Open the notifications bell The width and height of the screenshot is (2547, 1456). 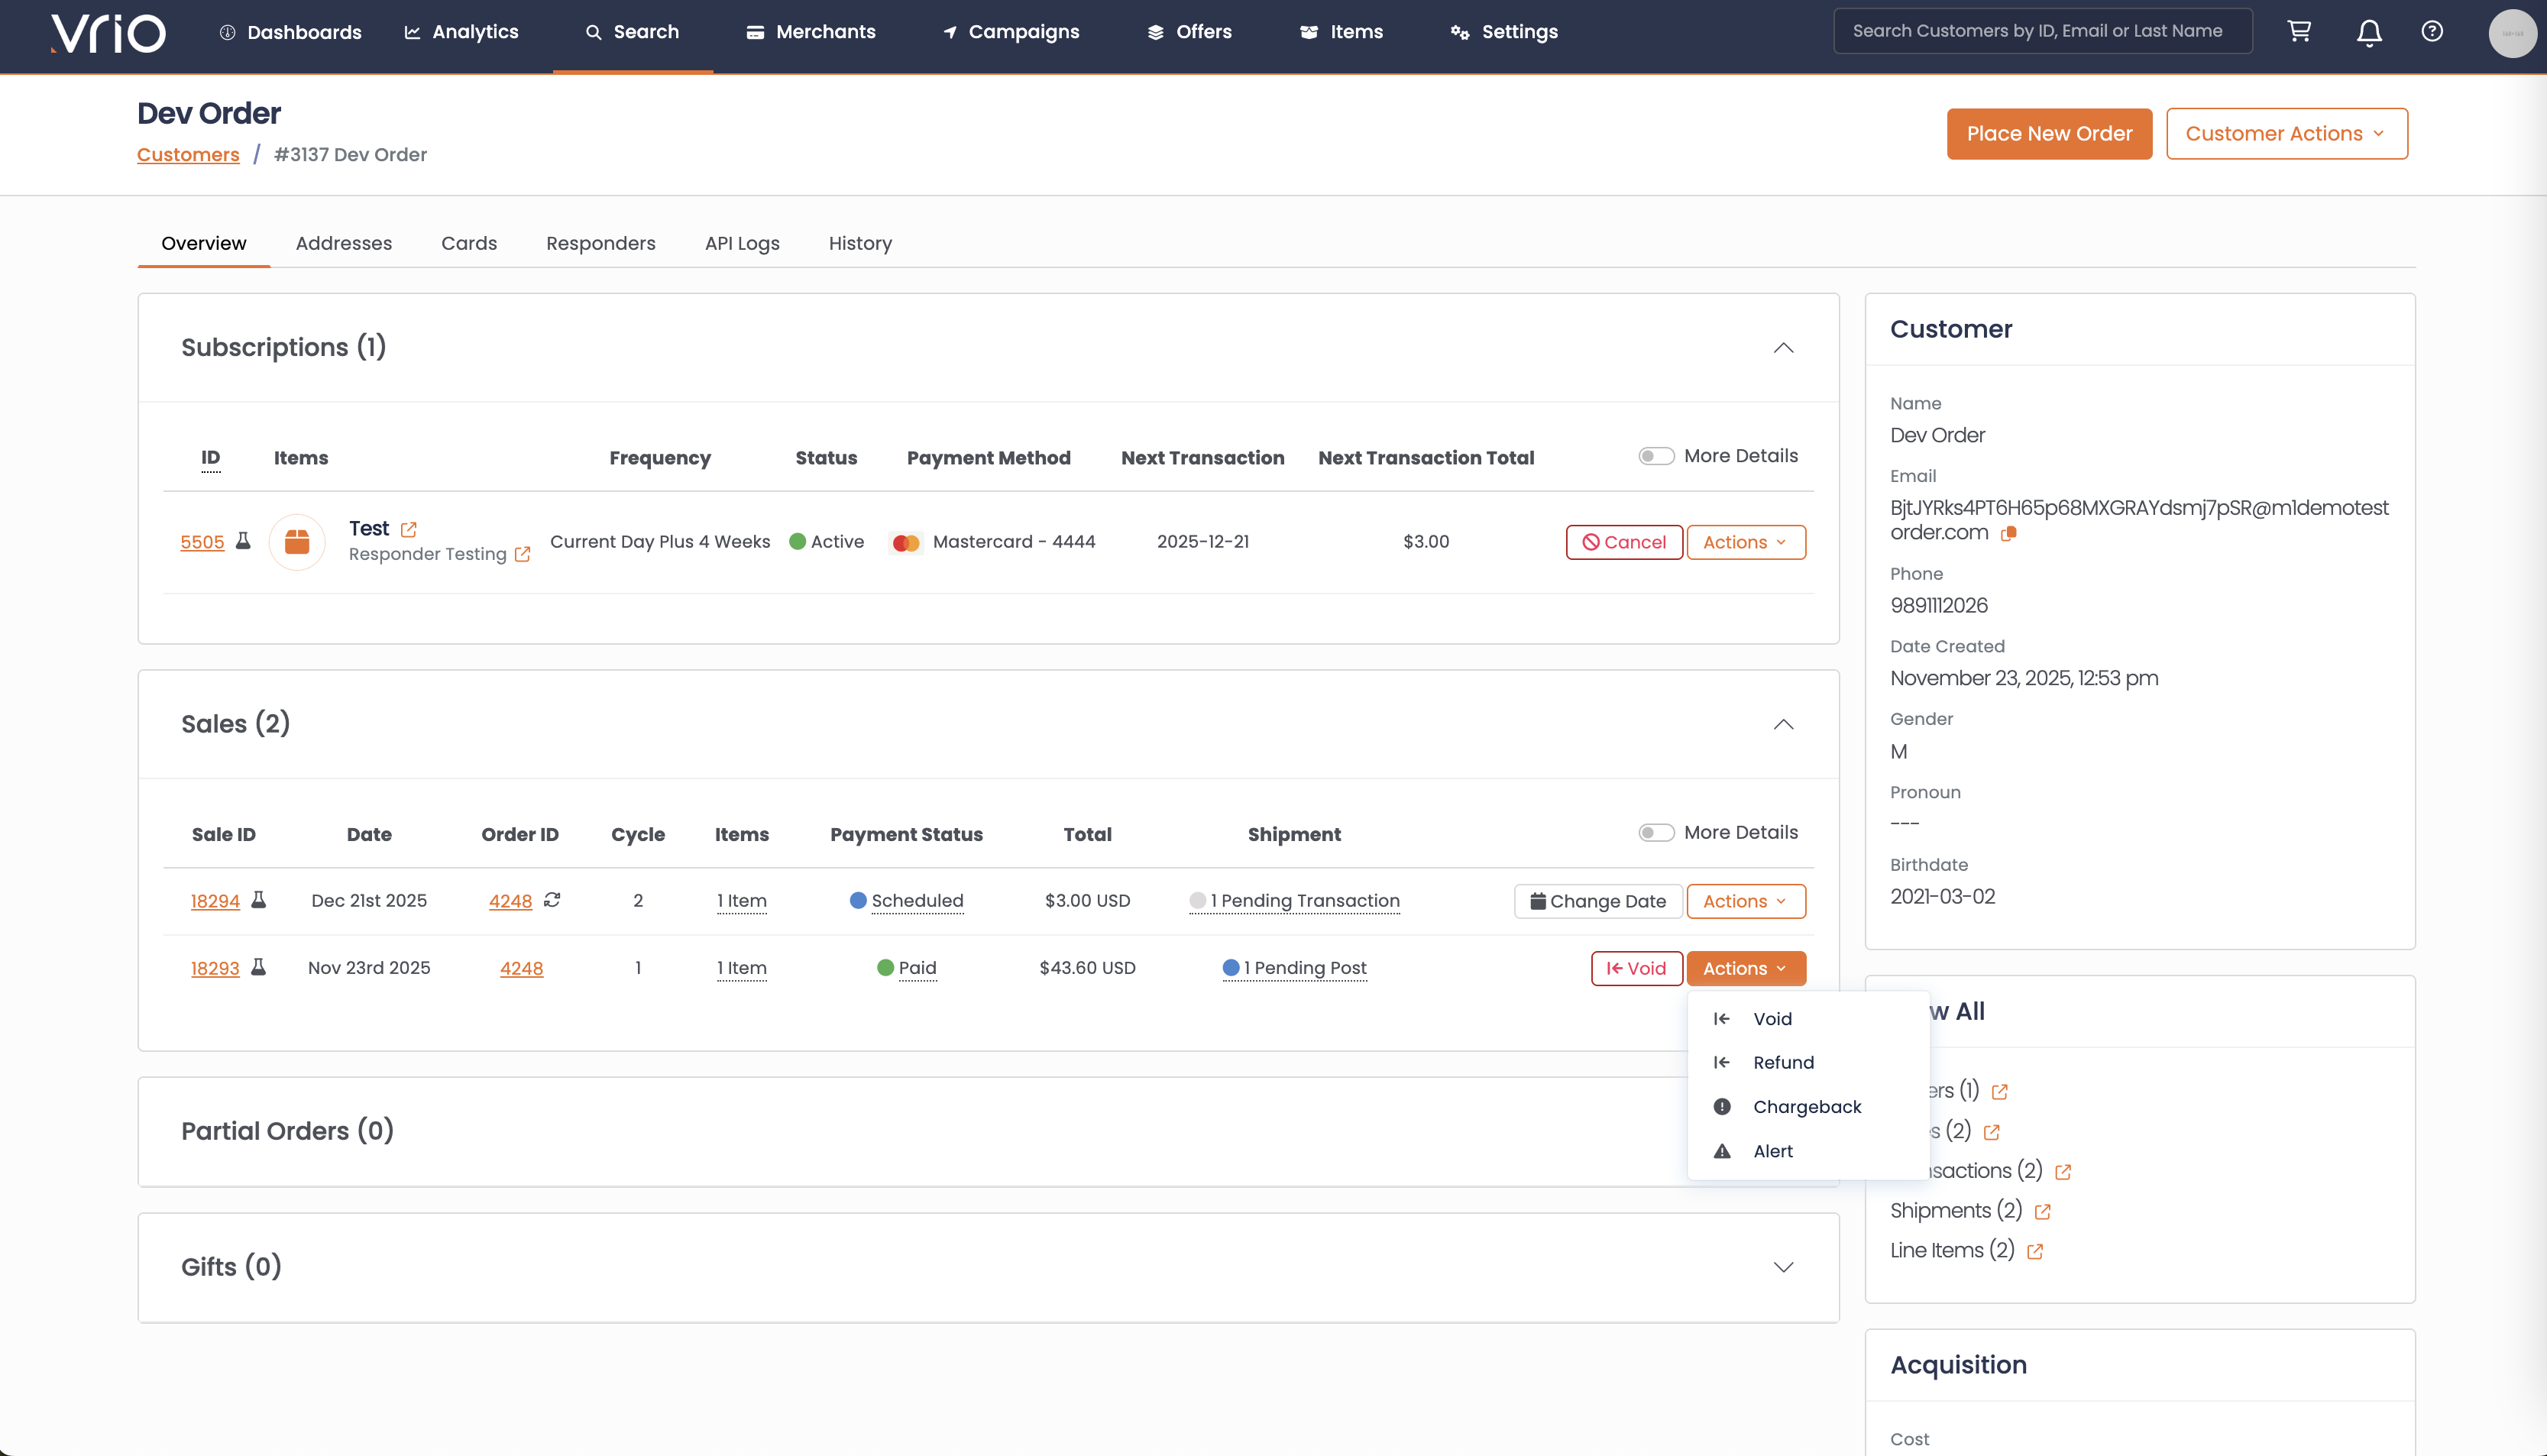(2369, 32)
